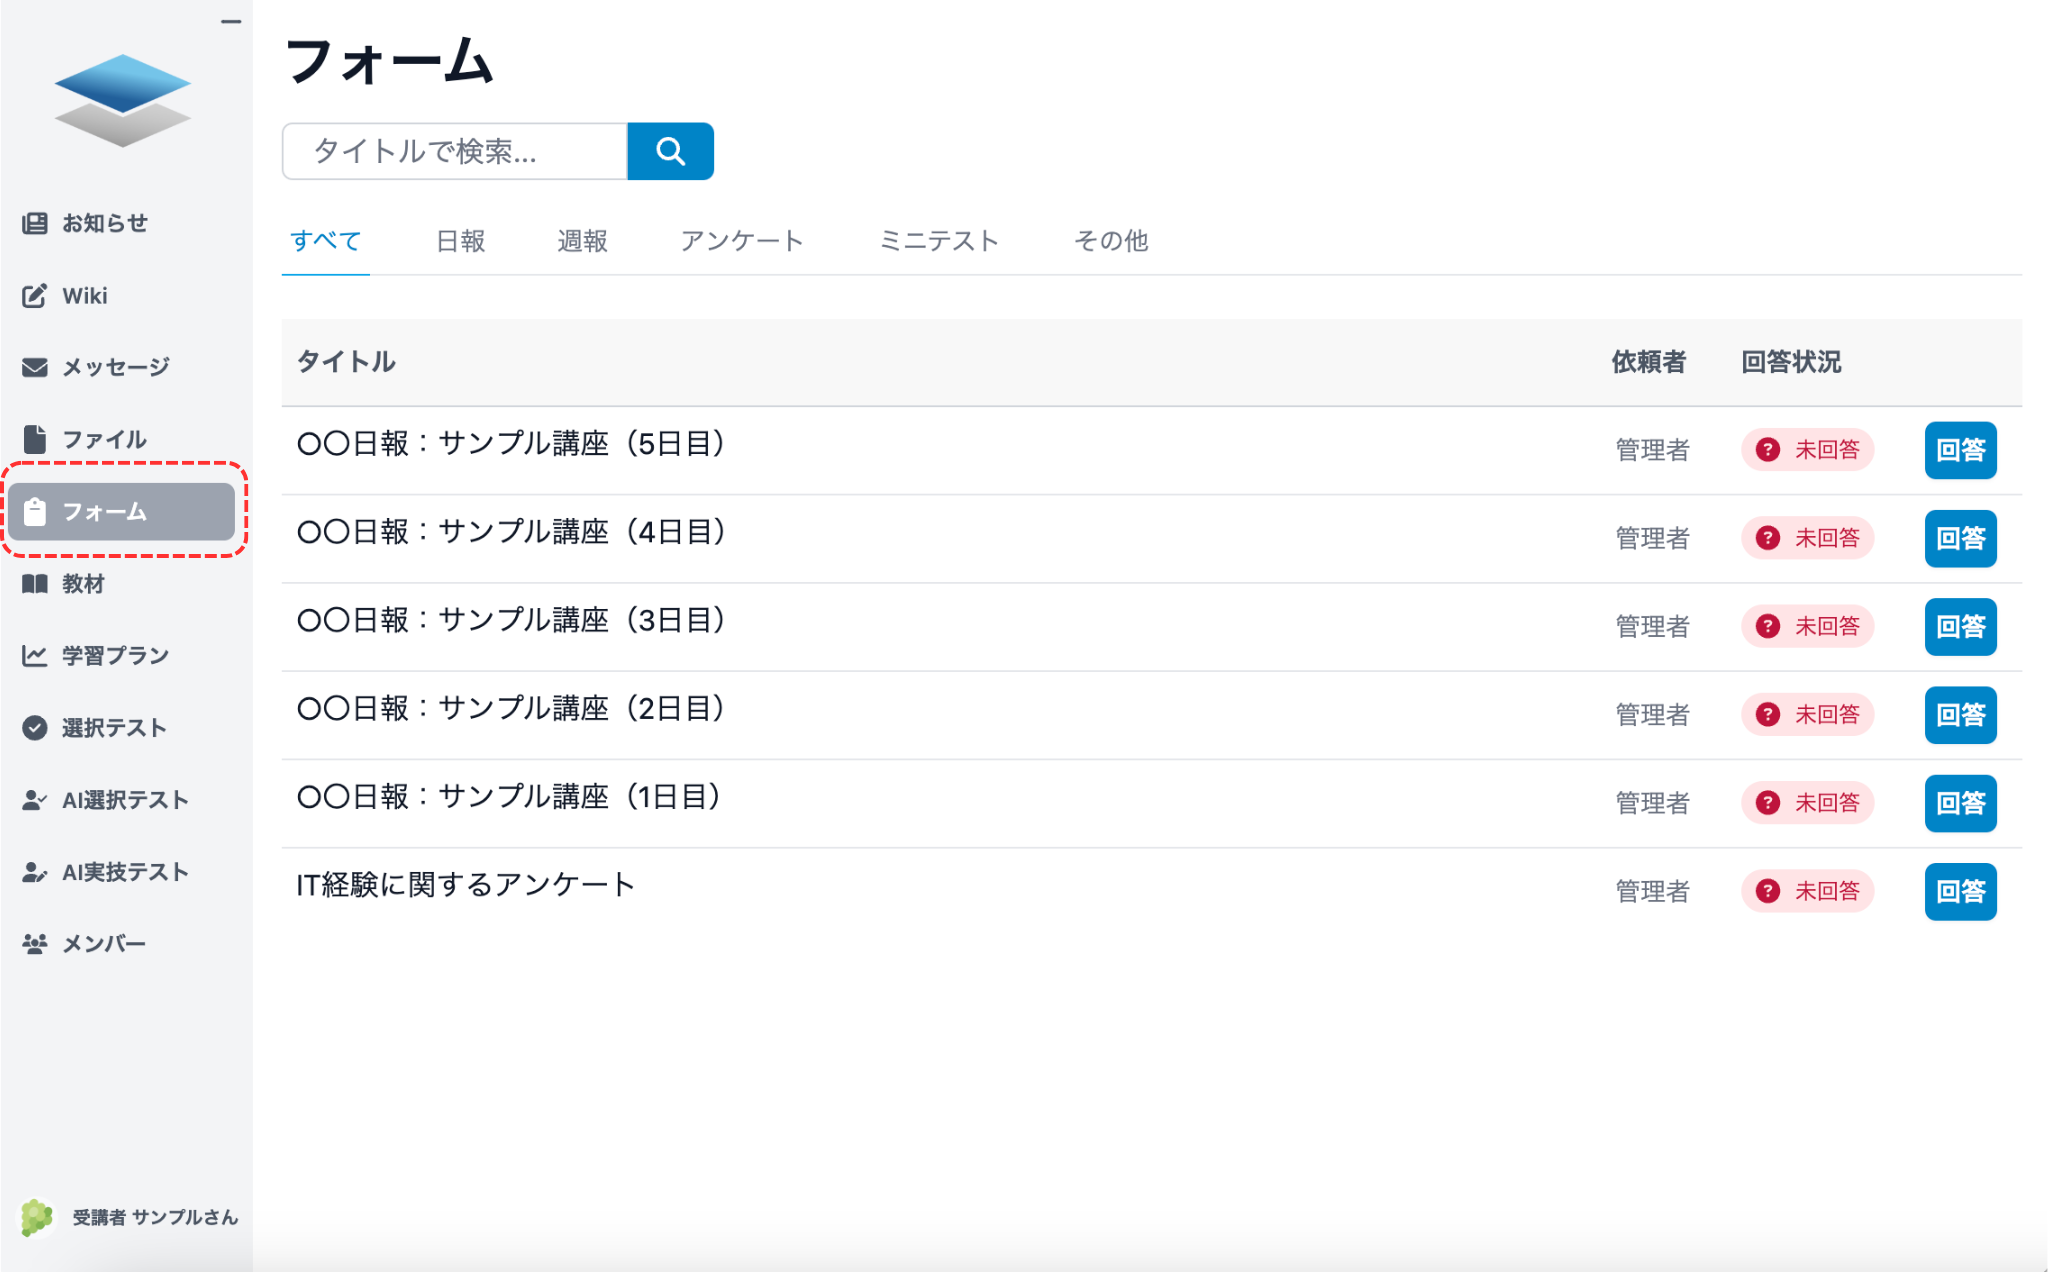Select the ミニテスト tab
Image resolution: width=2048 pixels, height=1272 pixels.
[x=938, y=240]
